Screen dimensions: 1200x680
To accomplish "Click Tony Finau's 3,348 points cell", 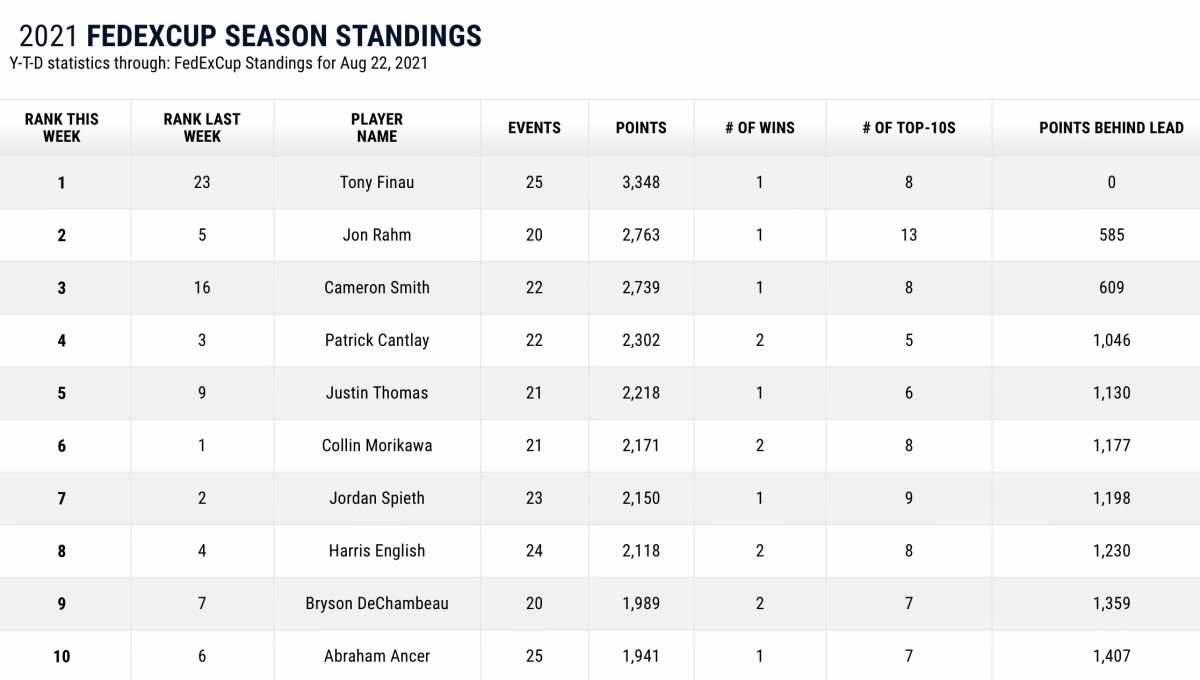I will (641, 182).
